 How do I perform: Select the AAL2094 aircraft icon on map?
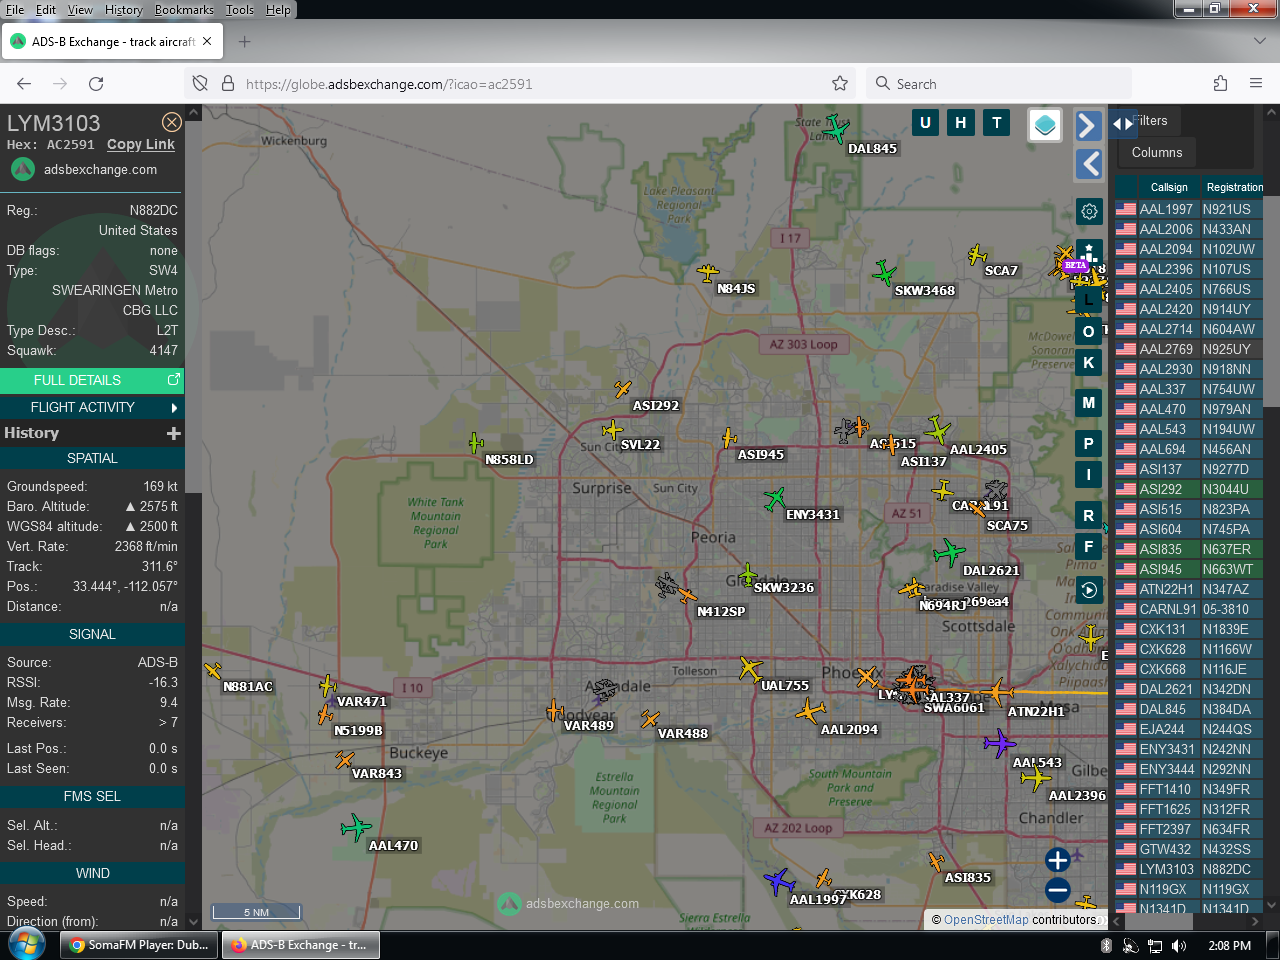click(810, 711)
